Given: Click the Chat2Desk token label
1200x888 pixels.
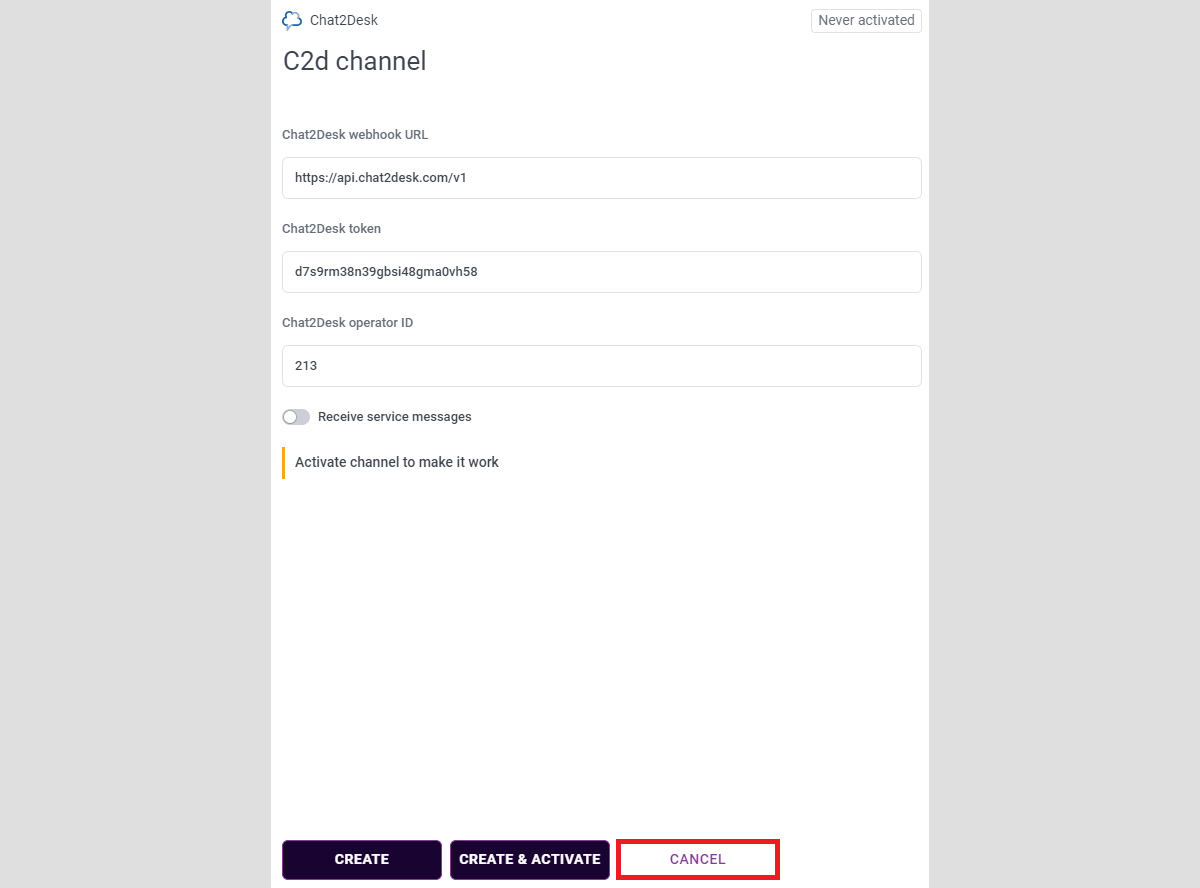Looking at the screenshot, I should [x=331, y=229].
